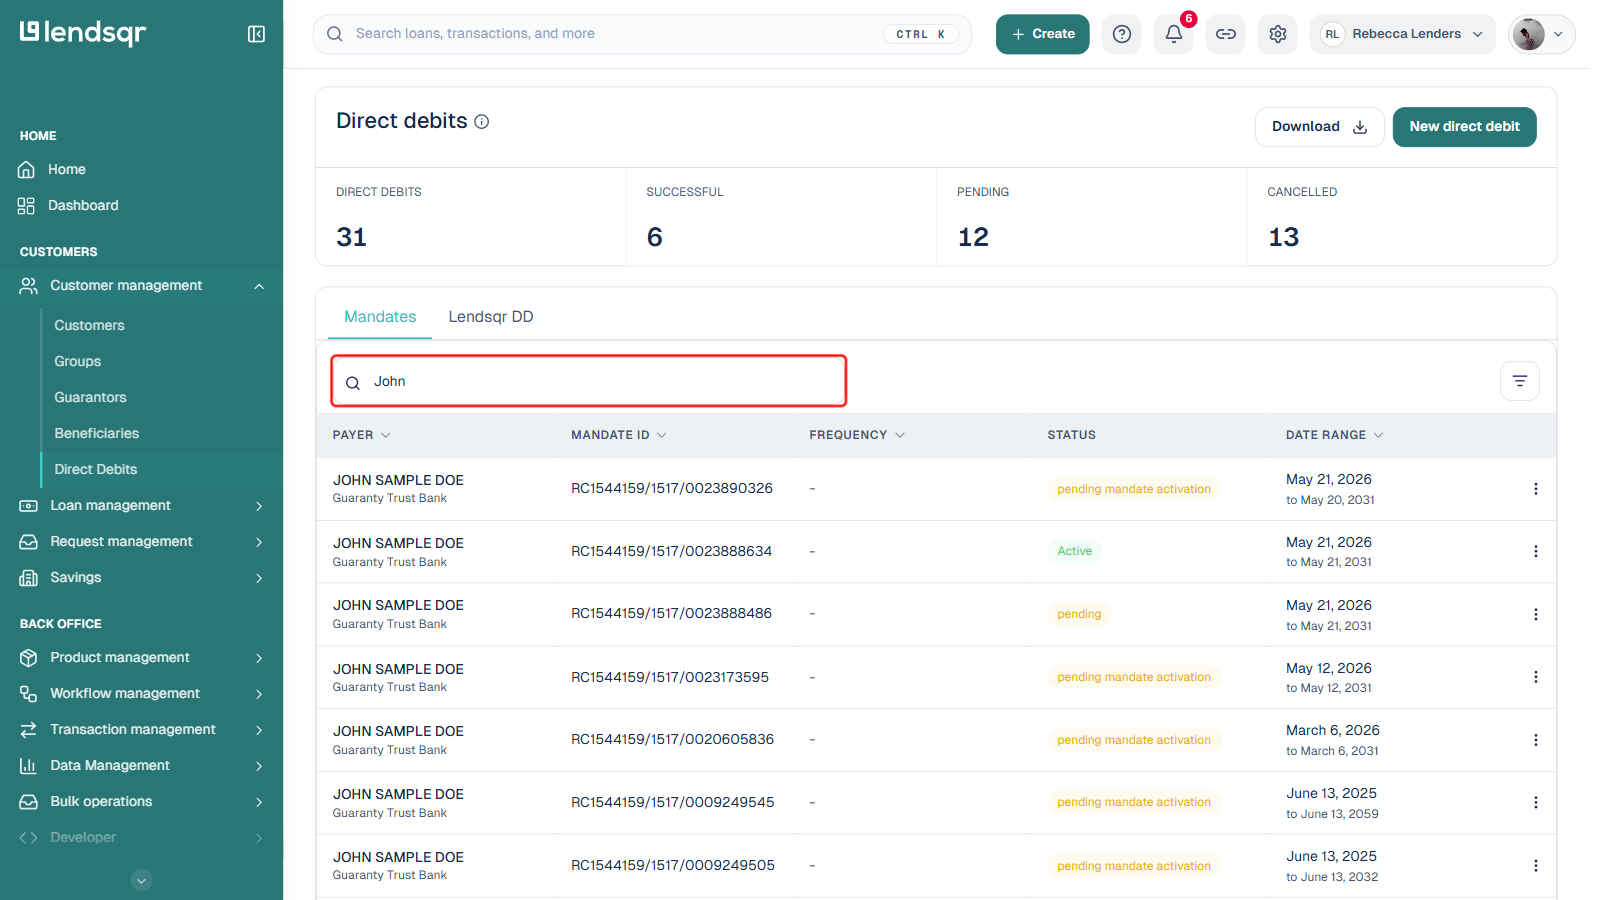Open Rebecca Lenders organization dropdown
1600x900 pixels.
(1402, 34)
